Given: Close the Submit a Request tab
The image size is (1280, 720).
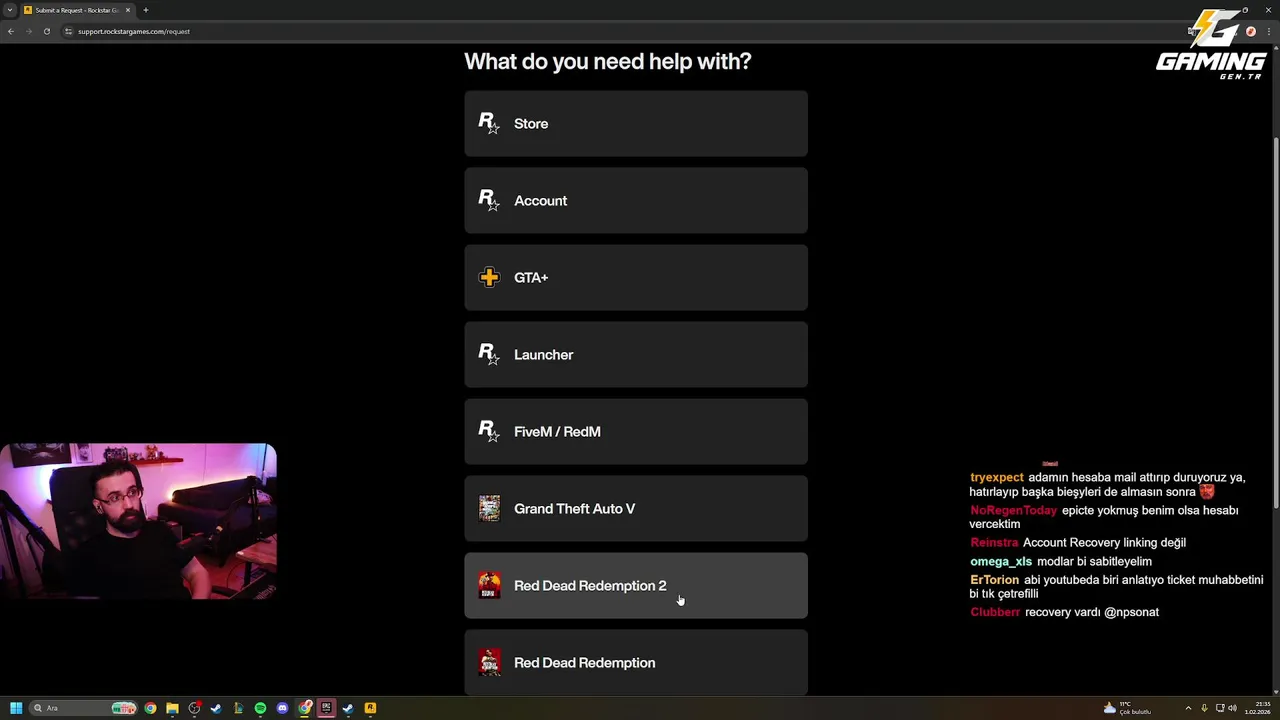Looking at the screenshot, I should pyautogui.click(x=128, y=10).
